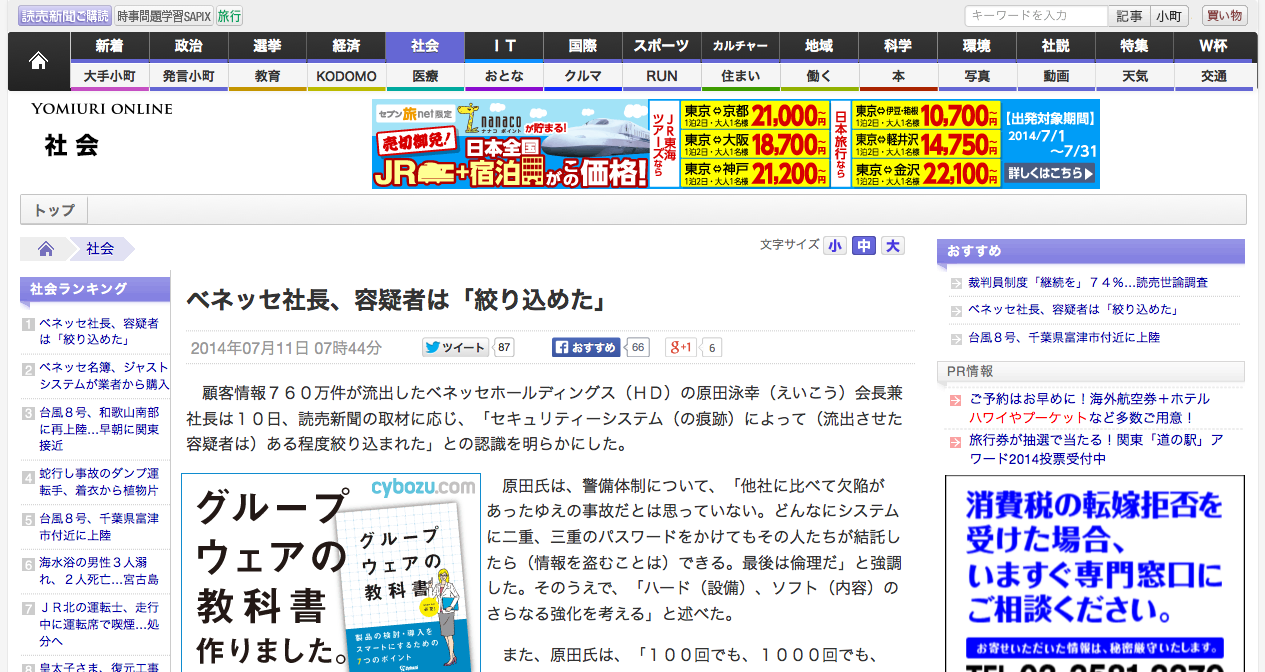The width and height of the screenshot is (1265, 672).
Task: Open 本 in sub navigation
Action: [x=898, y=76]
